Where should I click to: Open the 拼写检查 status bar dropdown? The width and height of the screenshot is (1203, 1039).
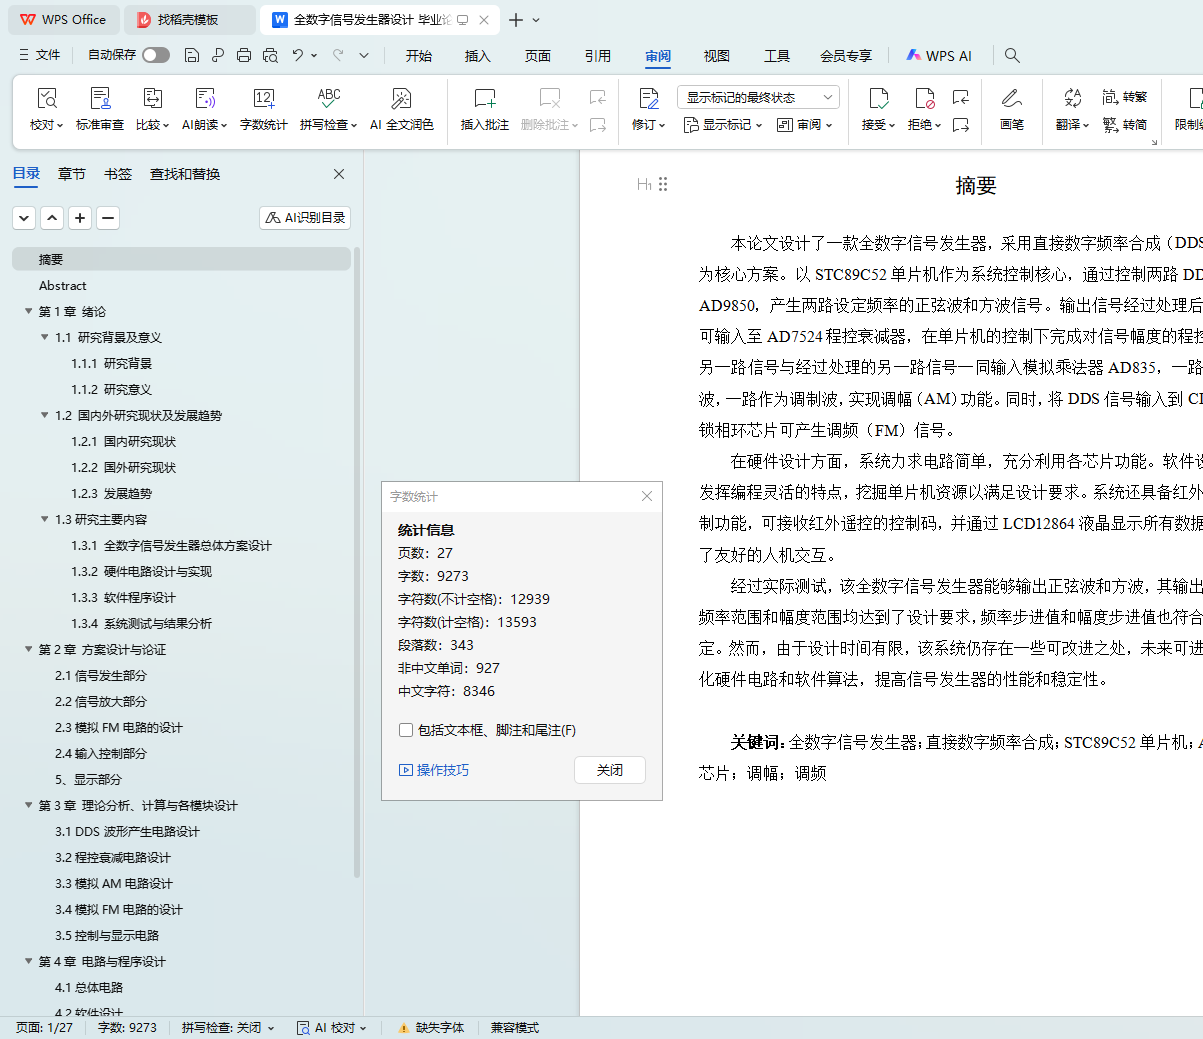click(x=228, y=1028)
